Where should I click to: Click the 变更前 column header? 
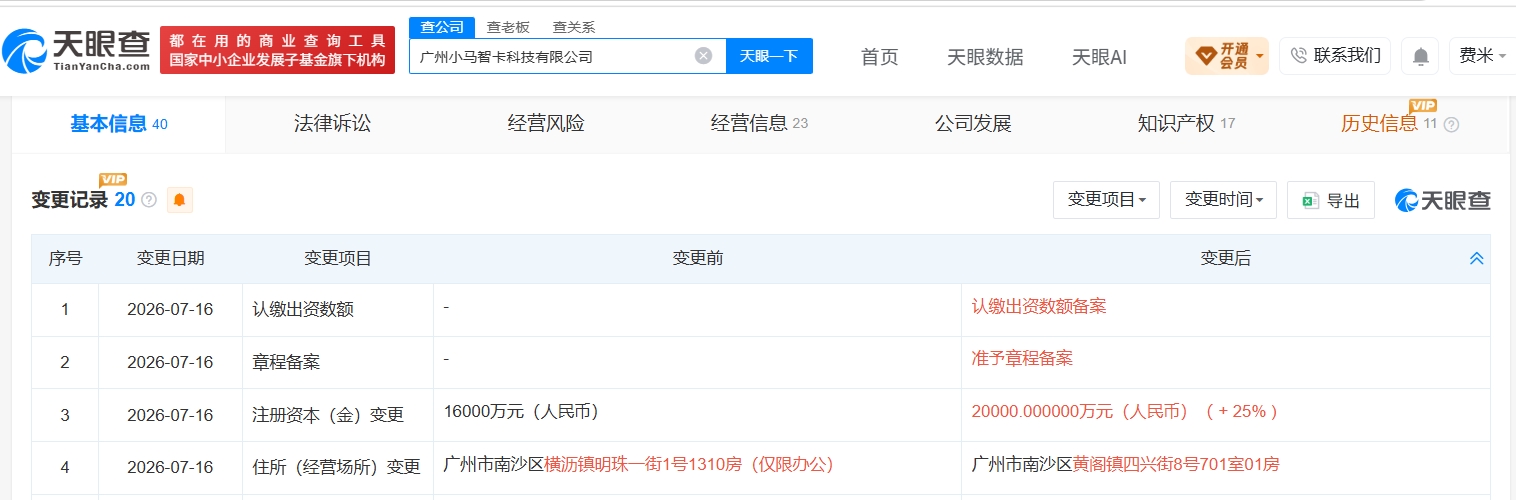click(698, 259)
